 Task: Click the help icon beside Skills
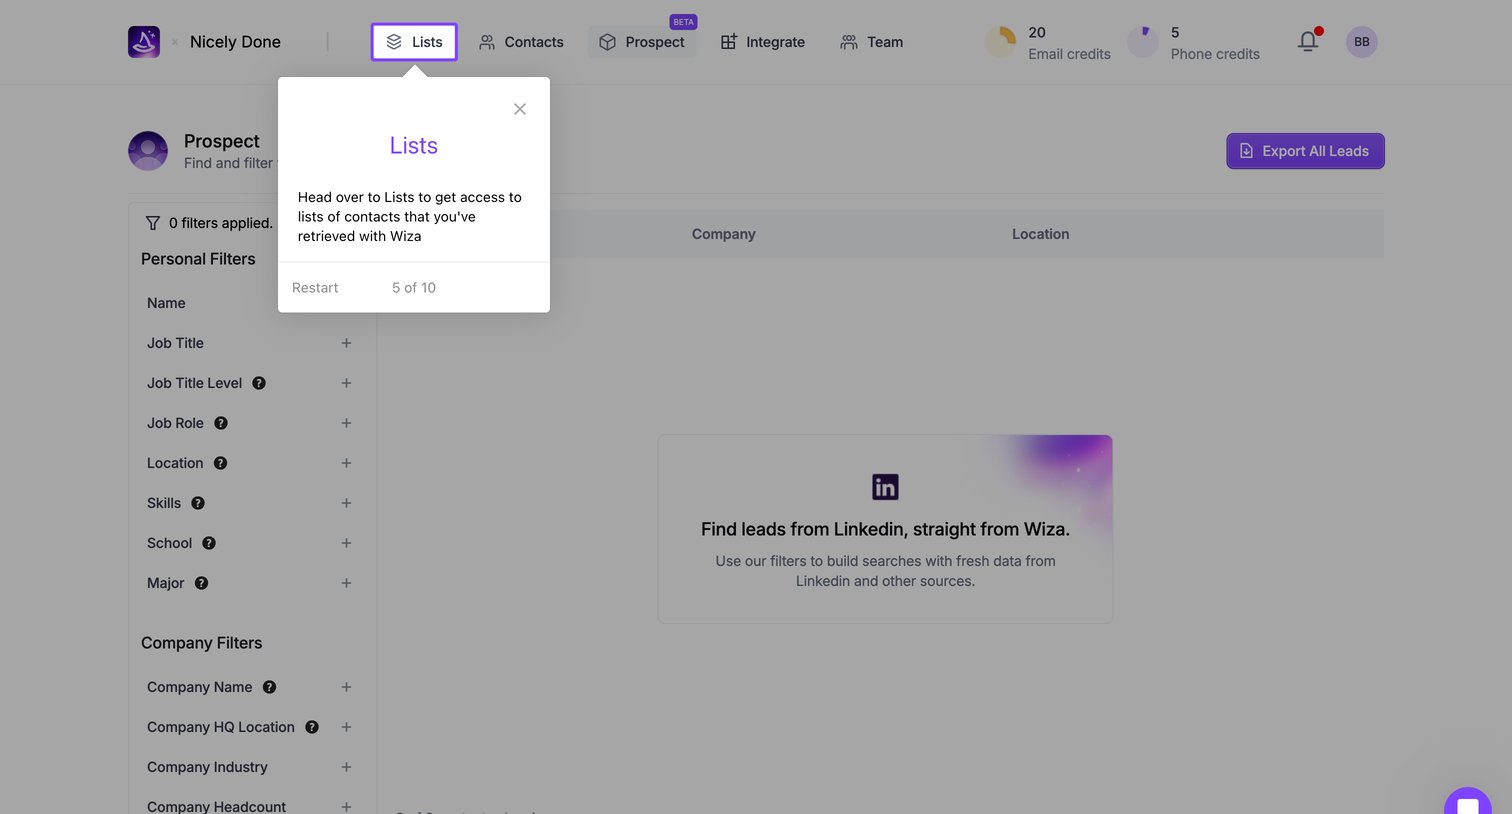pyautogui.click(x=198, y=503)
